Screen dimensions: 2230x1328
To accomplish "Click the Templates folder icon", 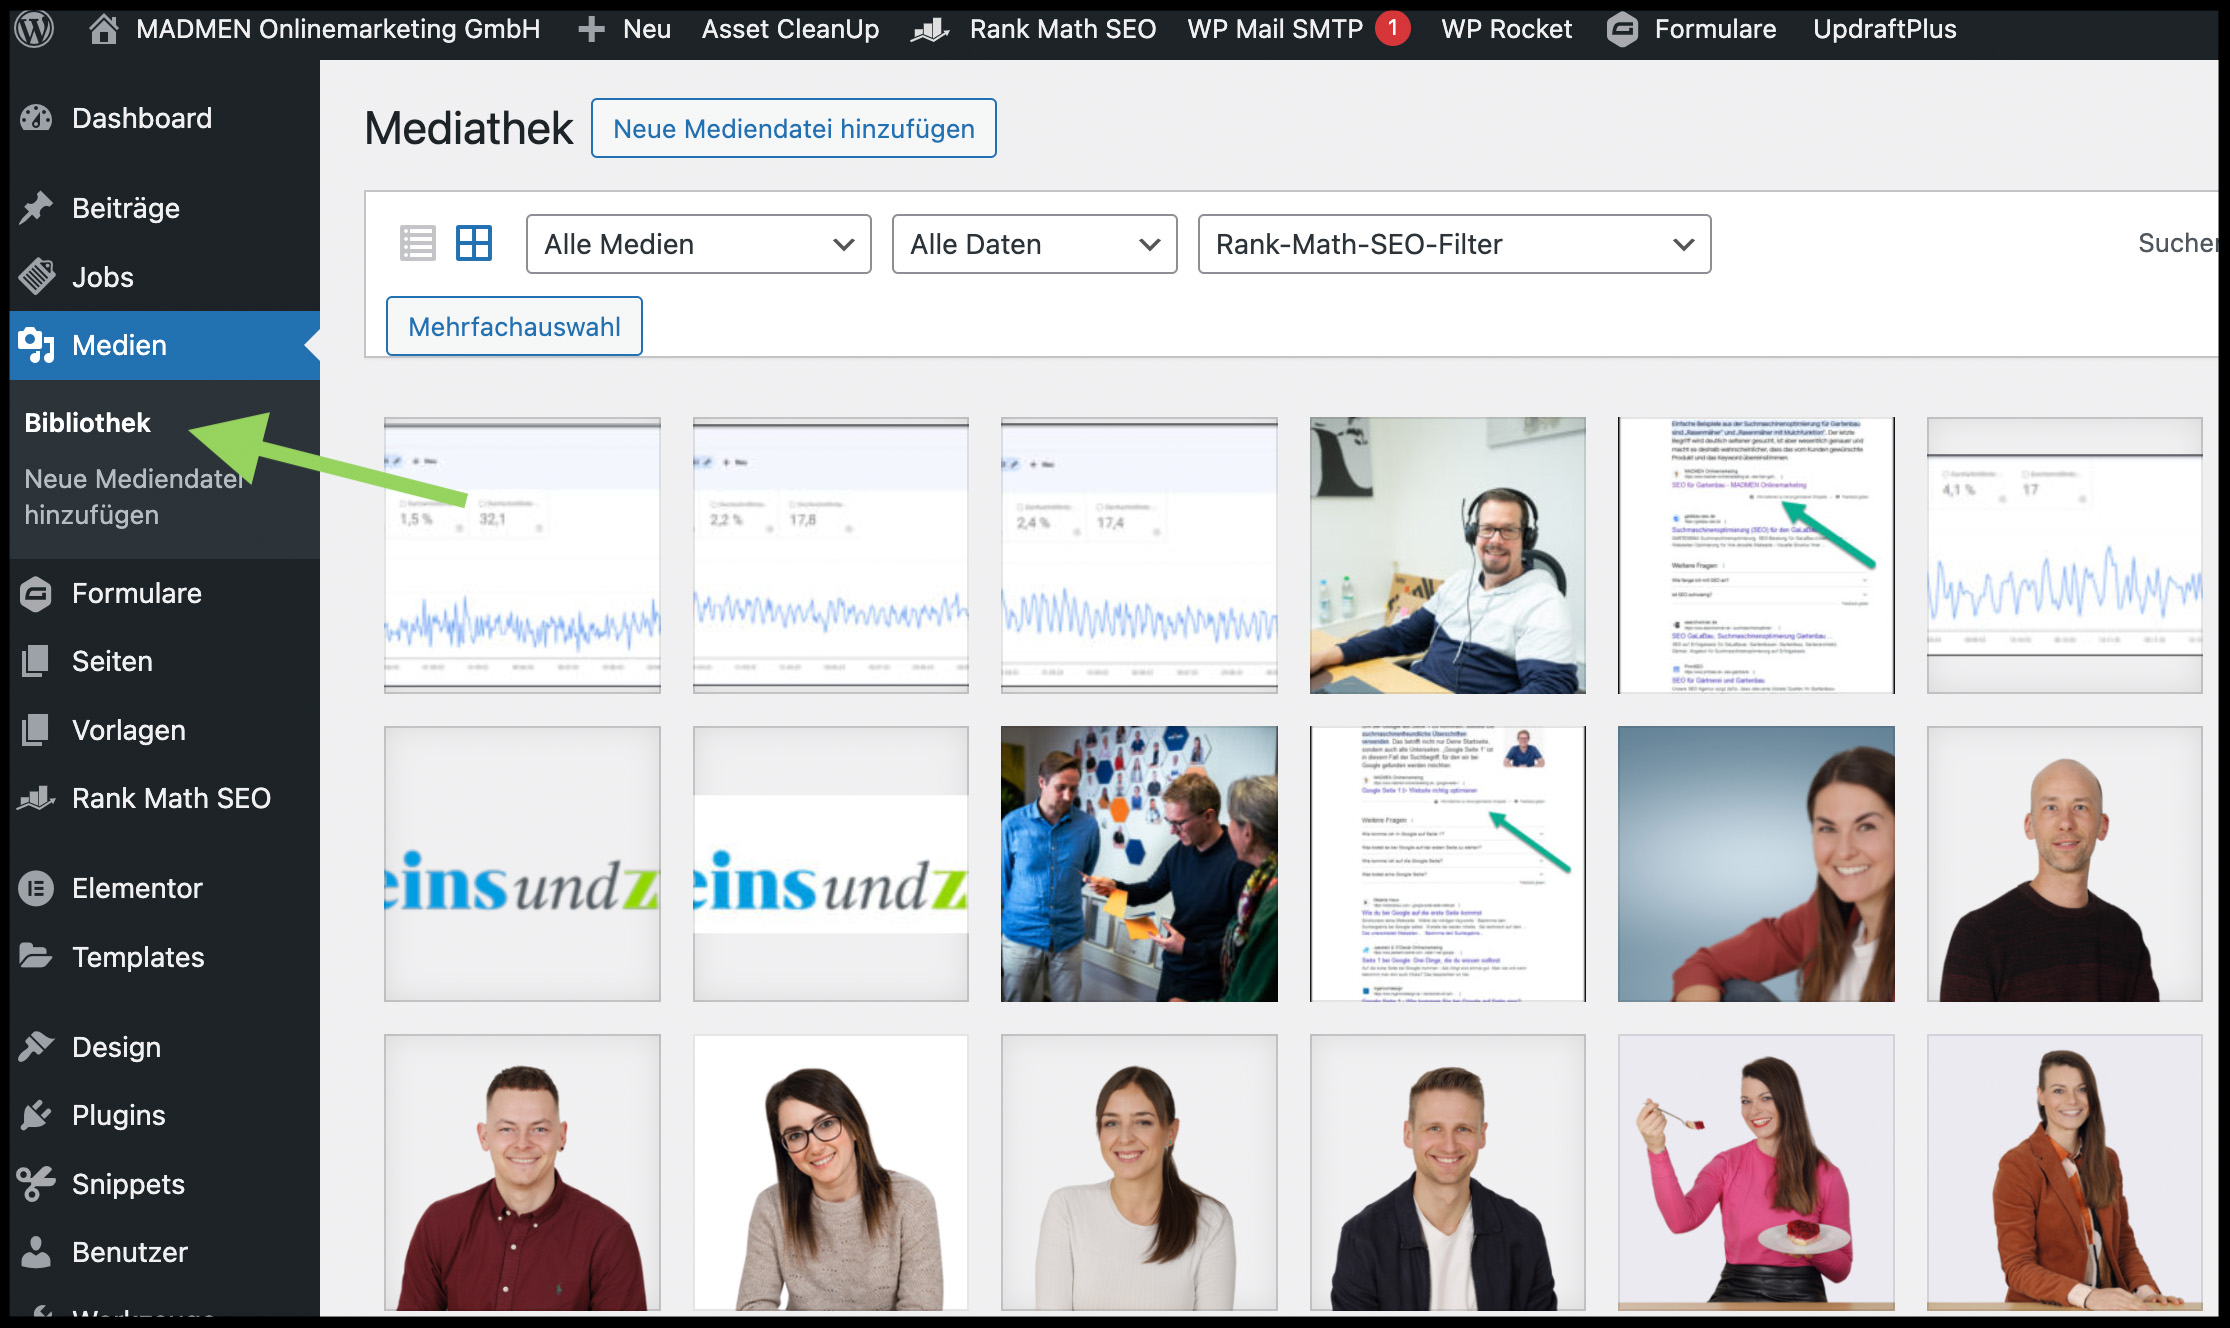I will pyautogui.click(x=36, y=956).
